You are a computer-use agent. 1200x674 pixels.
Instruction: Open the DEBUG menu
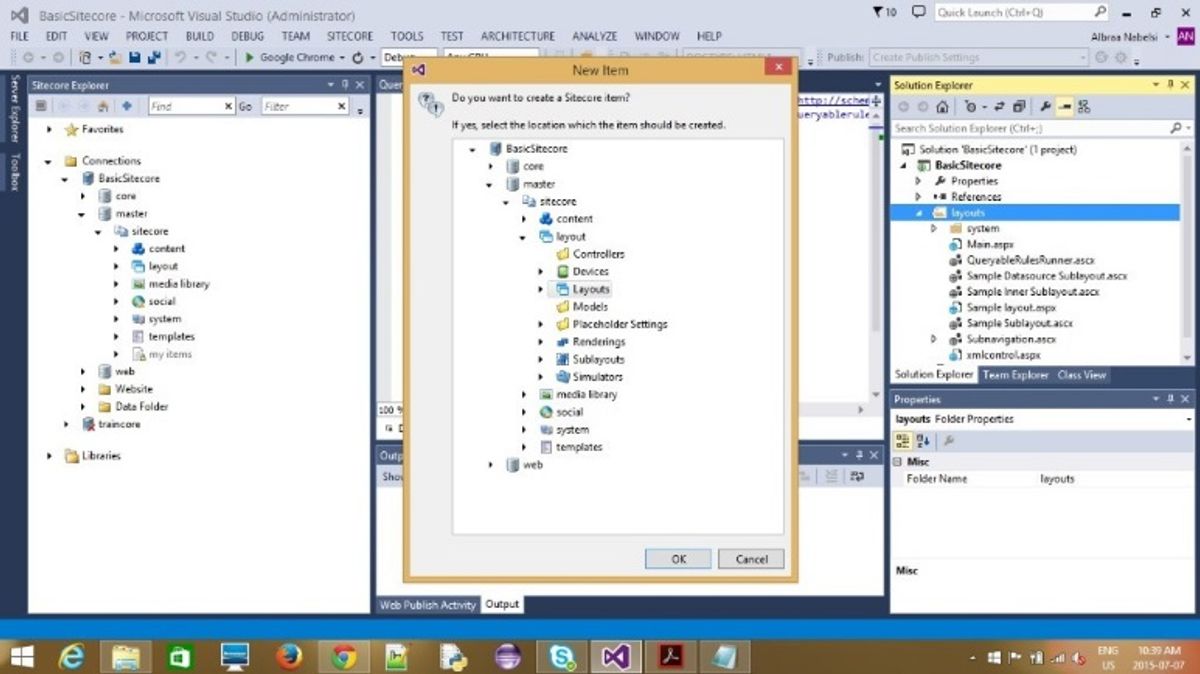[247, 36]
